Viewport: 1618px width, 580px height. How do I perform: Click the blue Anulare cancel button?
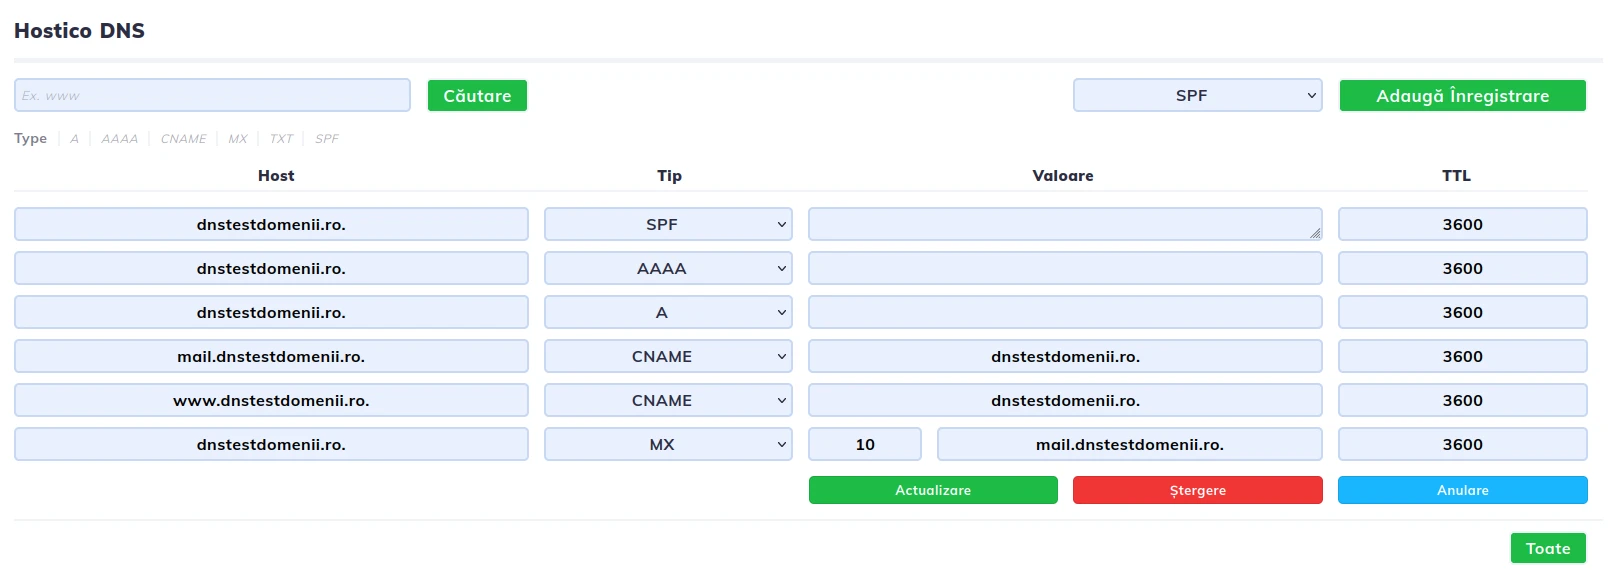pyautogui.click(x=1462, y=490)
